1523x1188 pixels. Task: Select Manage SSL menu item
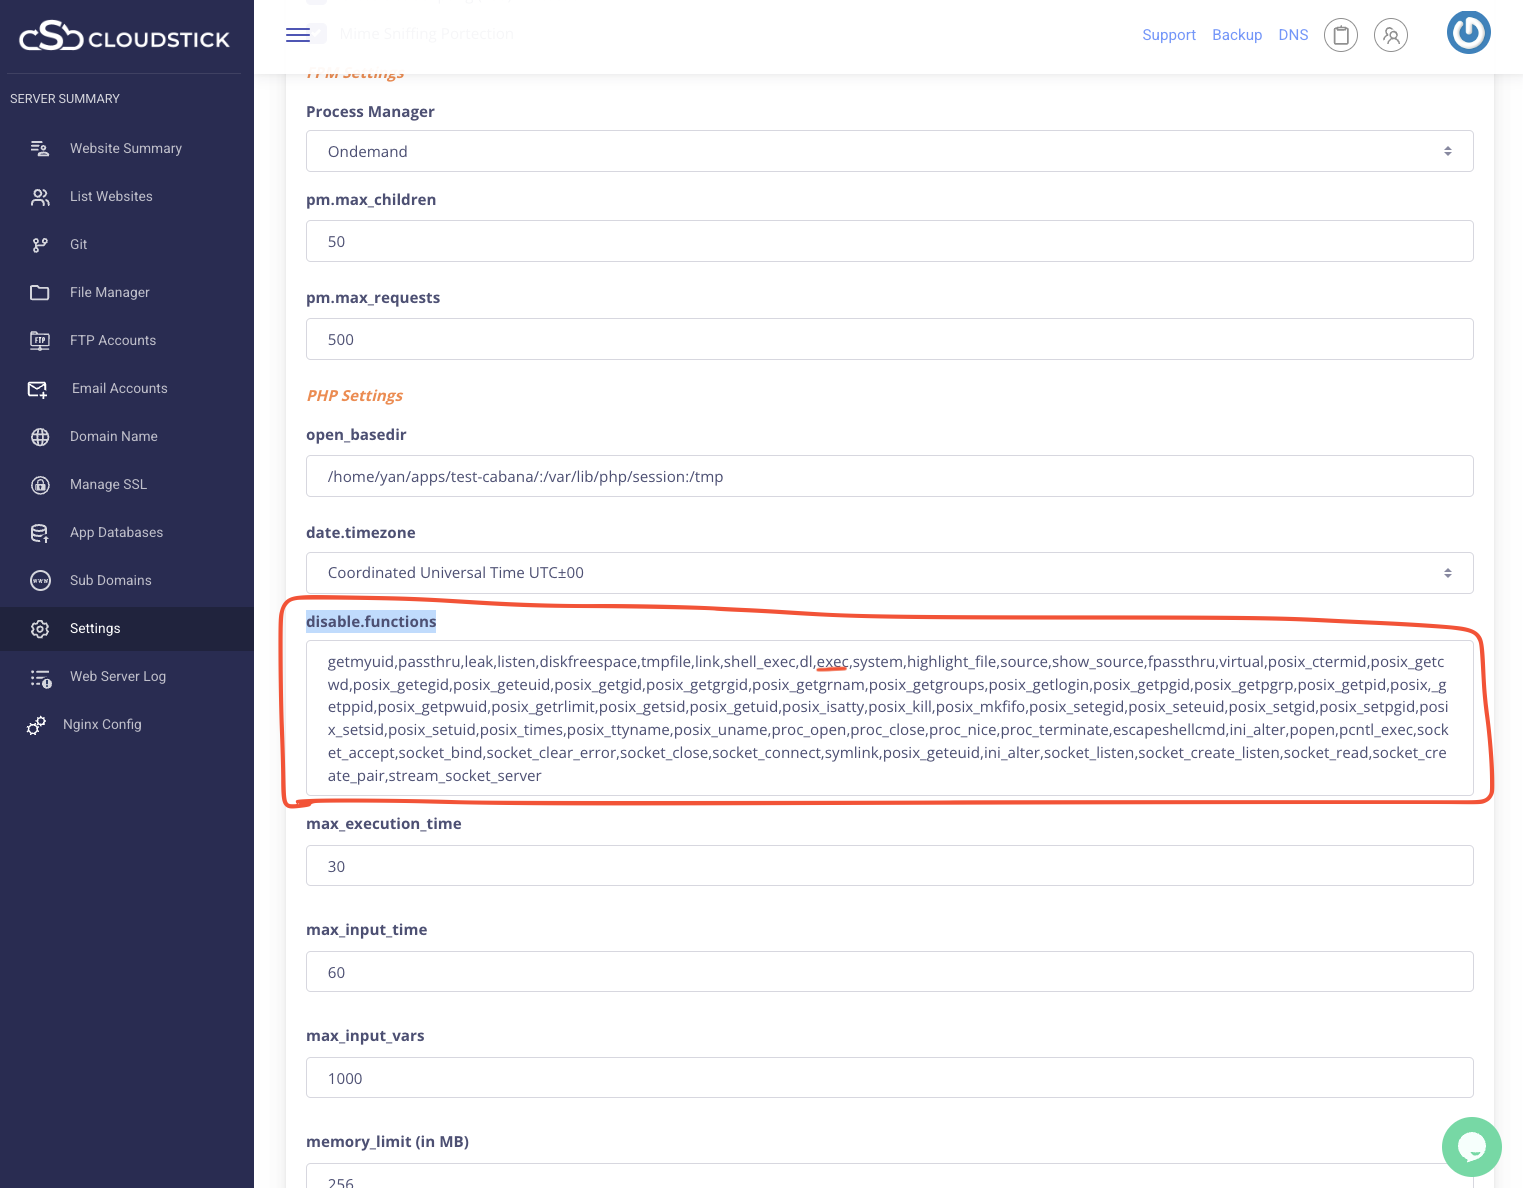click(x=108, y=485)
